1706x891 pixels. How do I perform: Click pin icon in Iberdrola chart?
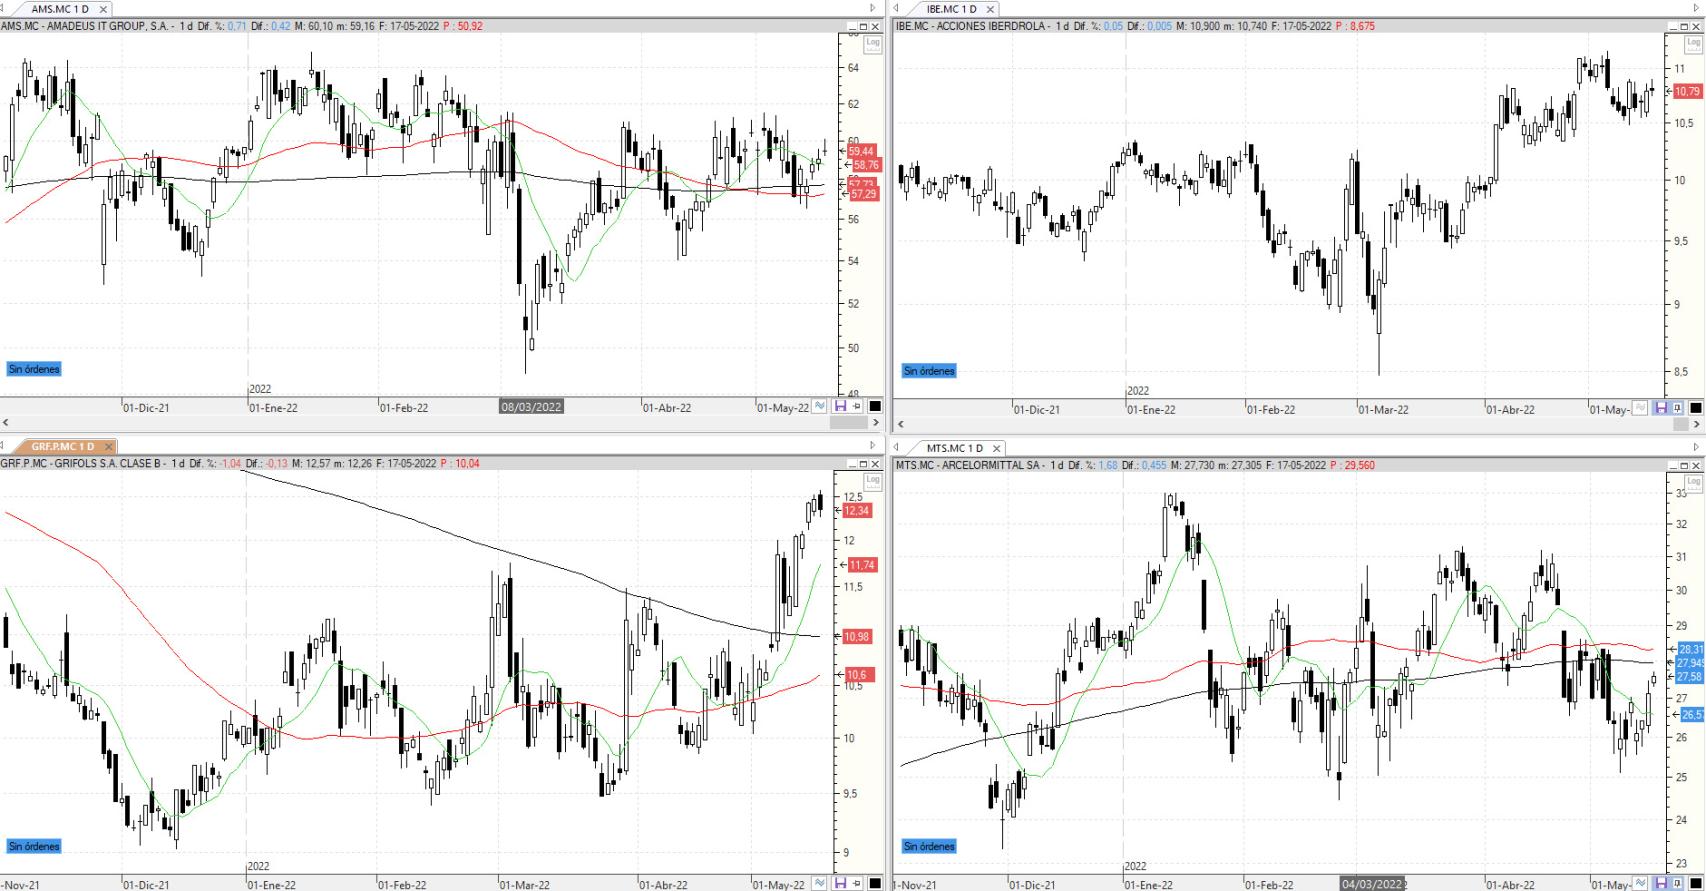tap(1677, 408)
